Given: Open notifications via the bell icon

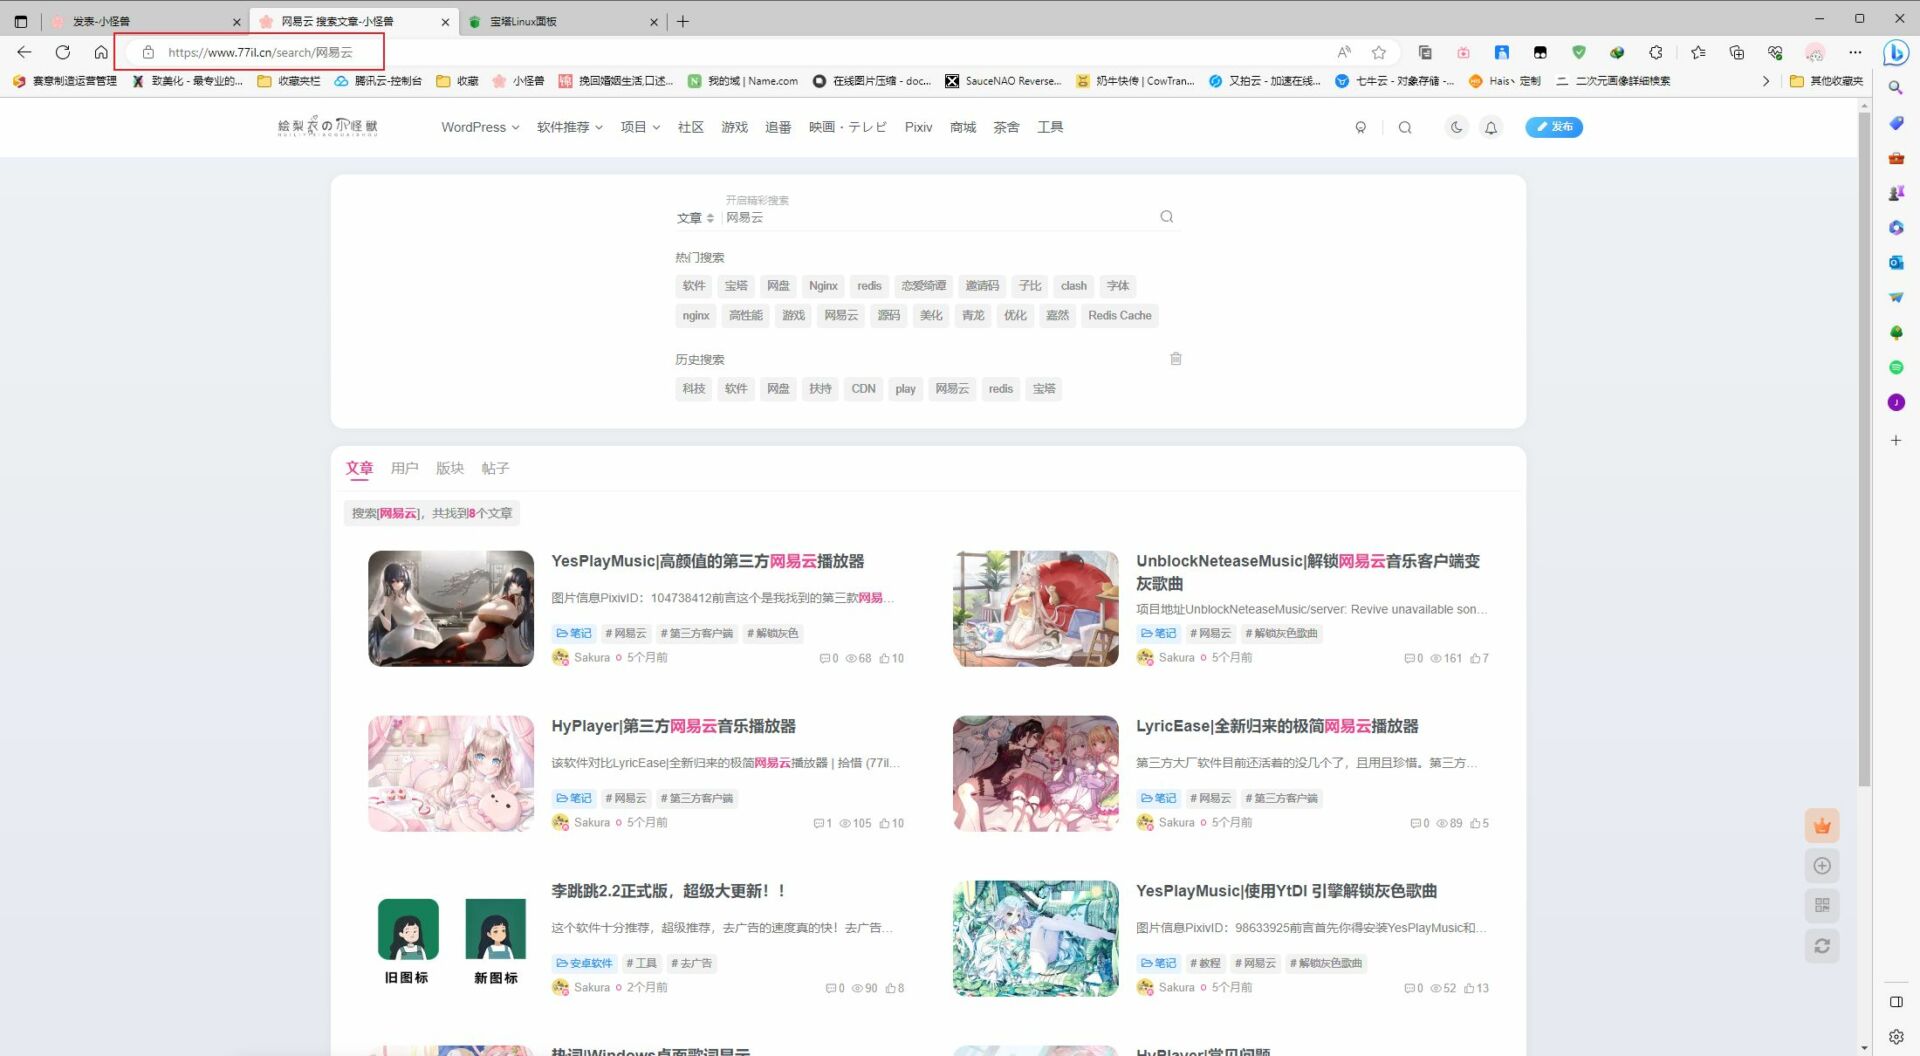Looking at the screenshot, I should coord(1491,127).
